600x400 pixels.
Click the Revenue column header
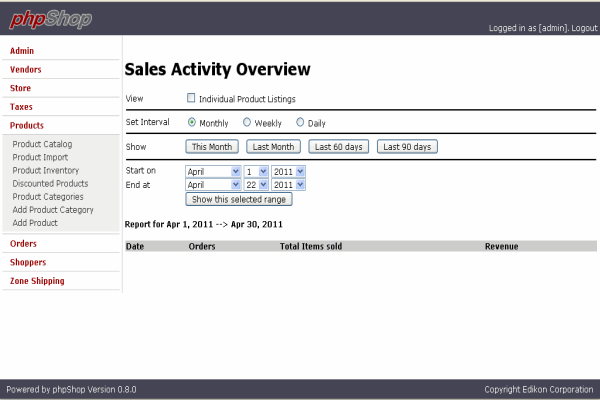point(501,247)
